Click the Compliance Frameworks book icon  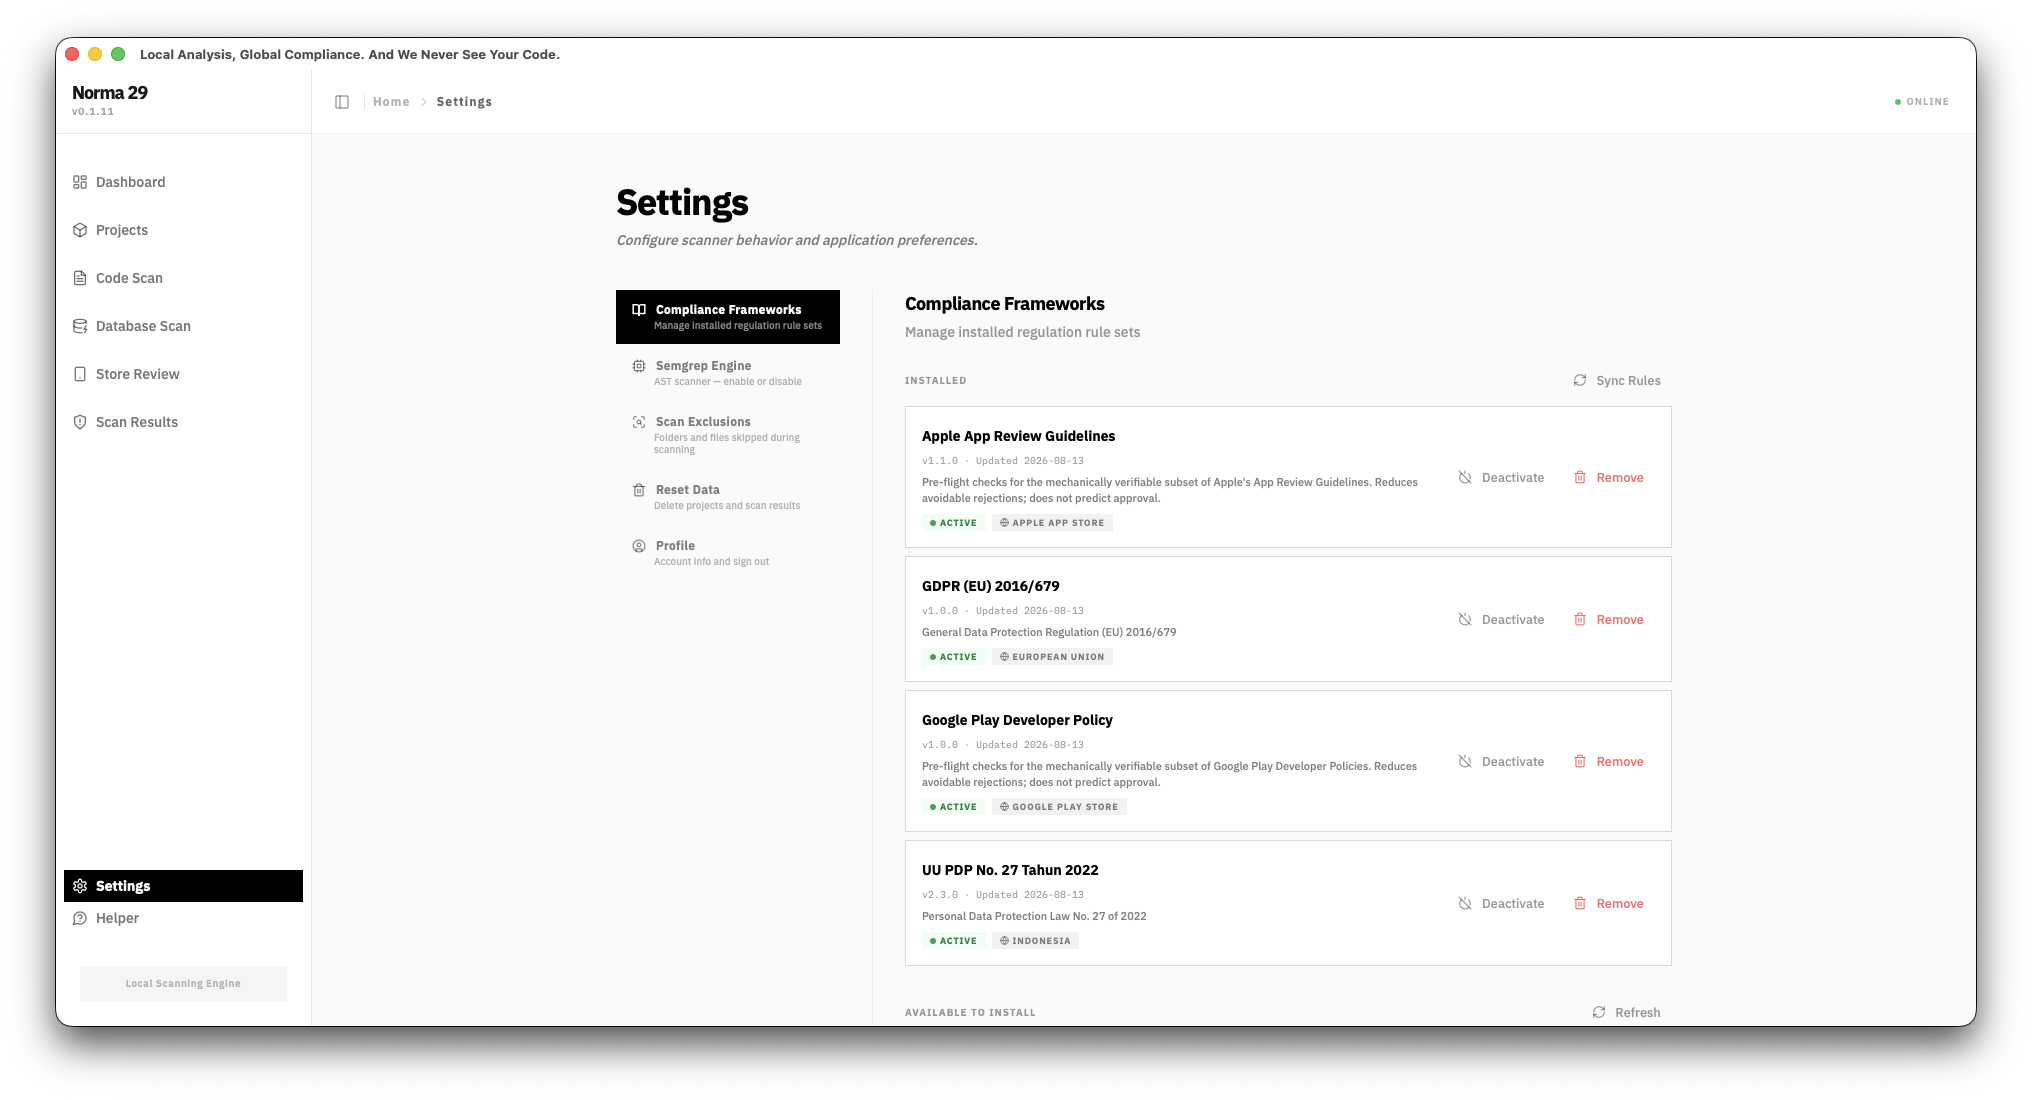coord(639,310)
